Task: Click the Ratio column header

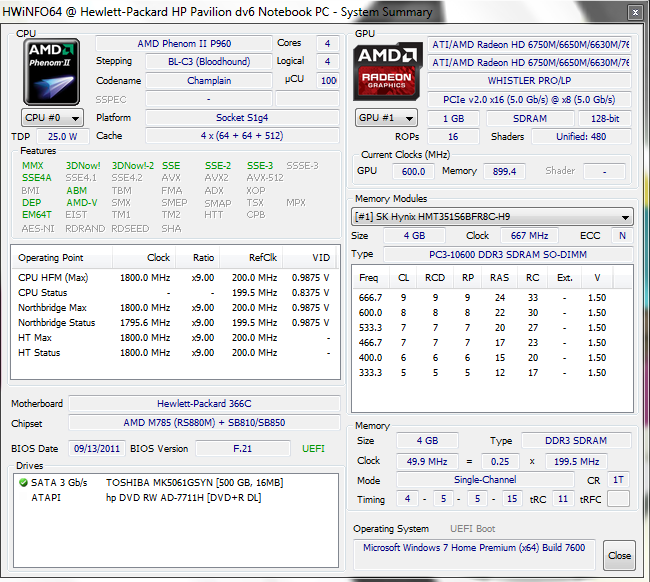Action: [x=198, y=258]
